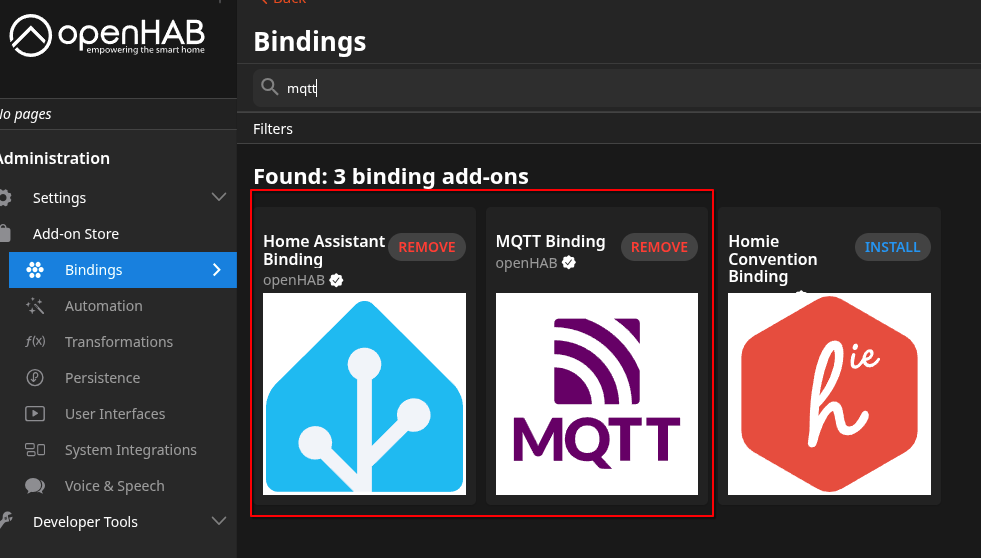Click the Homie logo image
981x558 pixels.
coord(830,394)
